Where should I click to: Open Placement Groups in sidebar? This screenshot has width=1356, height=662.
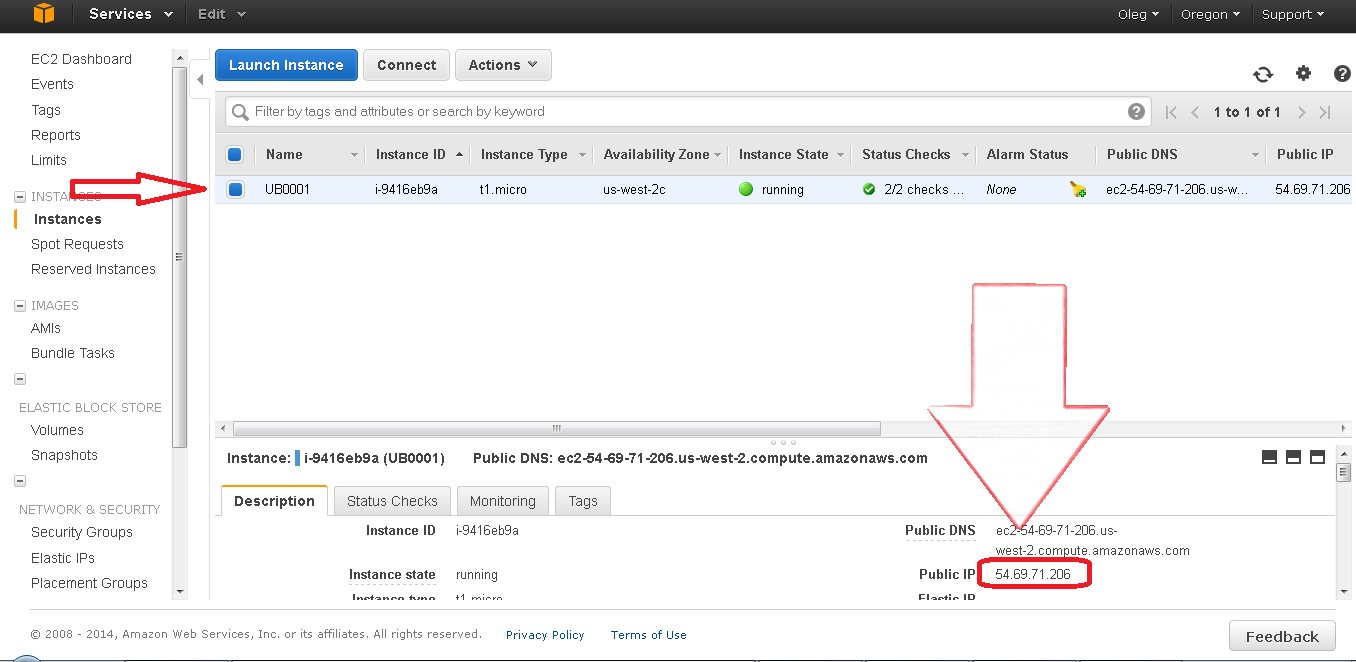[x=89, y=583]
